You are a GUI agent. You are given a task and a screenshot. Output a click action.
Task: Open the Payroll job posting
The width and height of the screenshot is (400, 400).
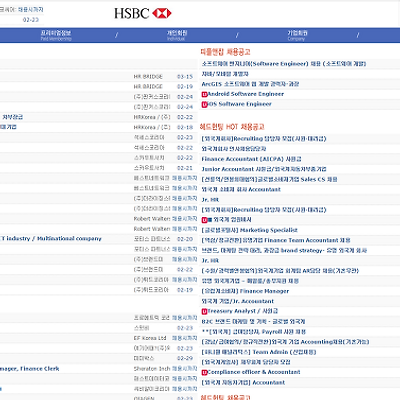click(x=254, y=332)
